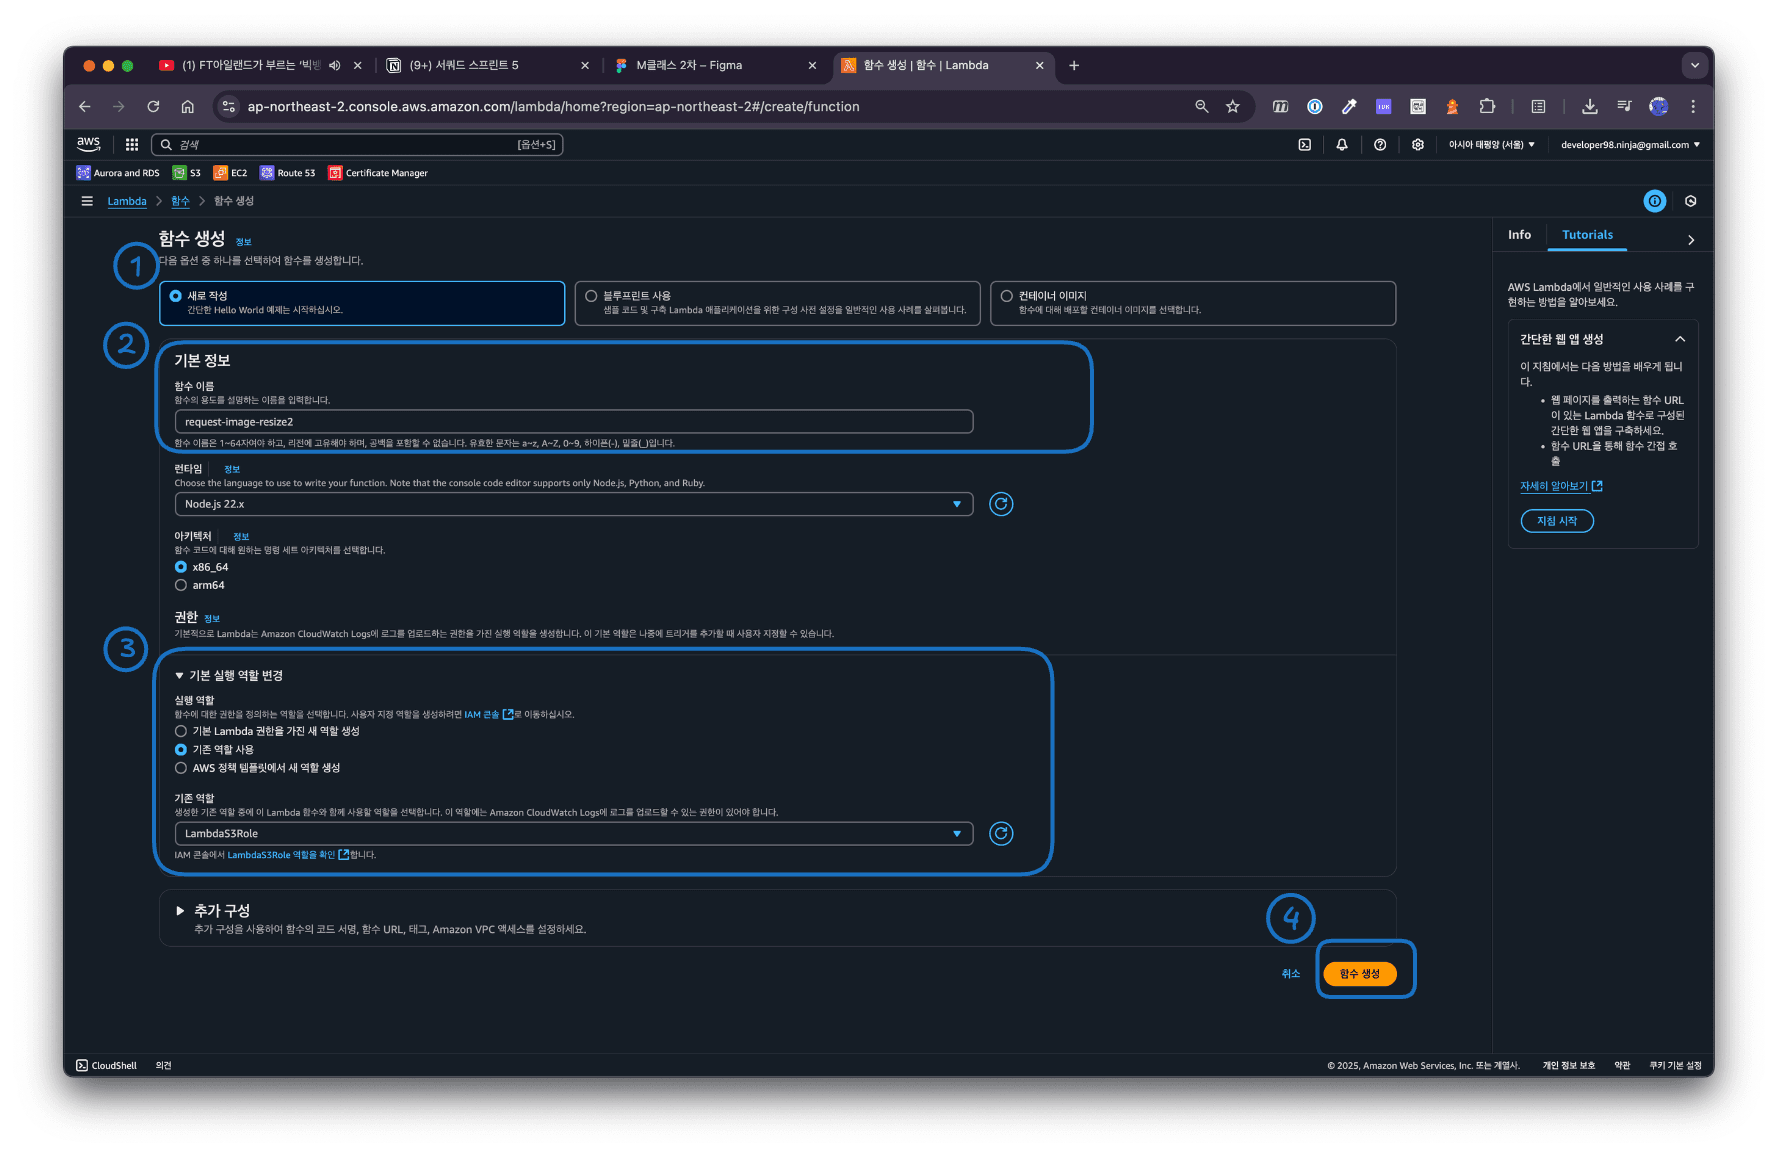1777x1157 pixels.
Task: Open the Aurora and RDS shortcut
Action: pos(118,173)
